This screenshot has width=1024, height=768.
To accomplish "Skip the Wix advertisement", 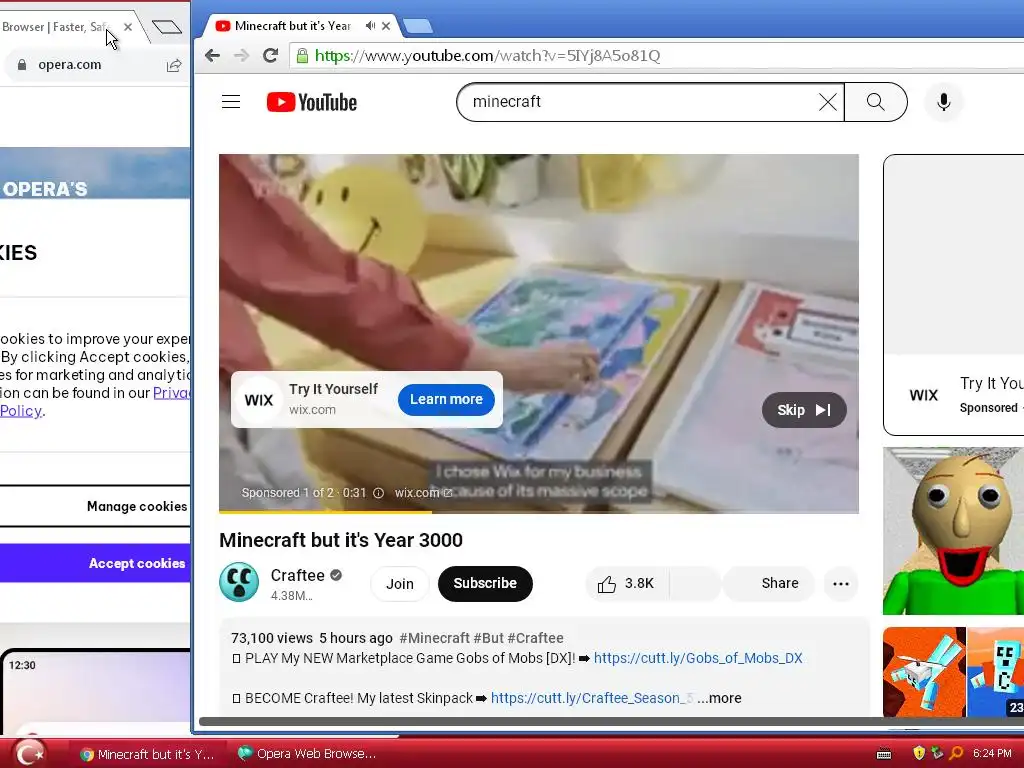I will 804,410.
